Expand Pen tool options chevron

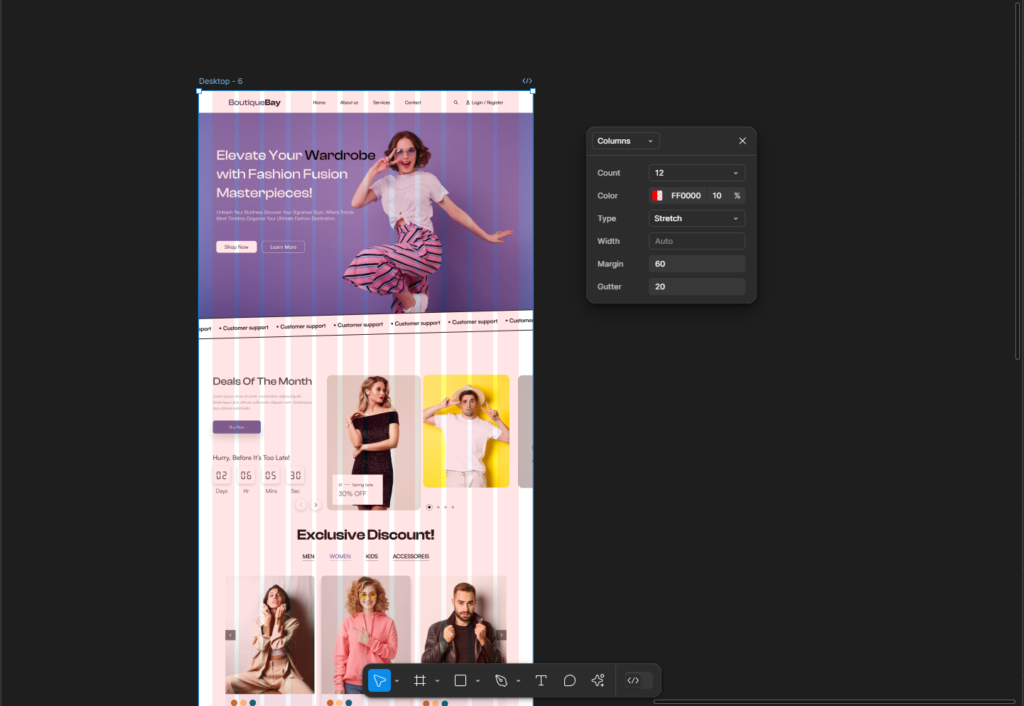(x=519, y=681)
